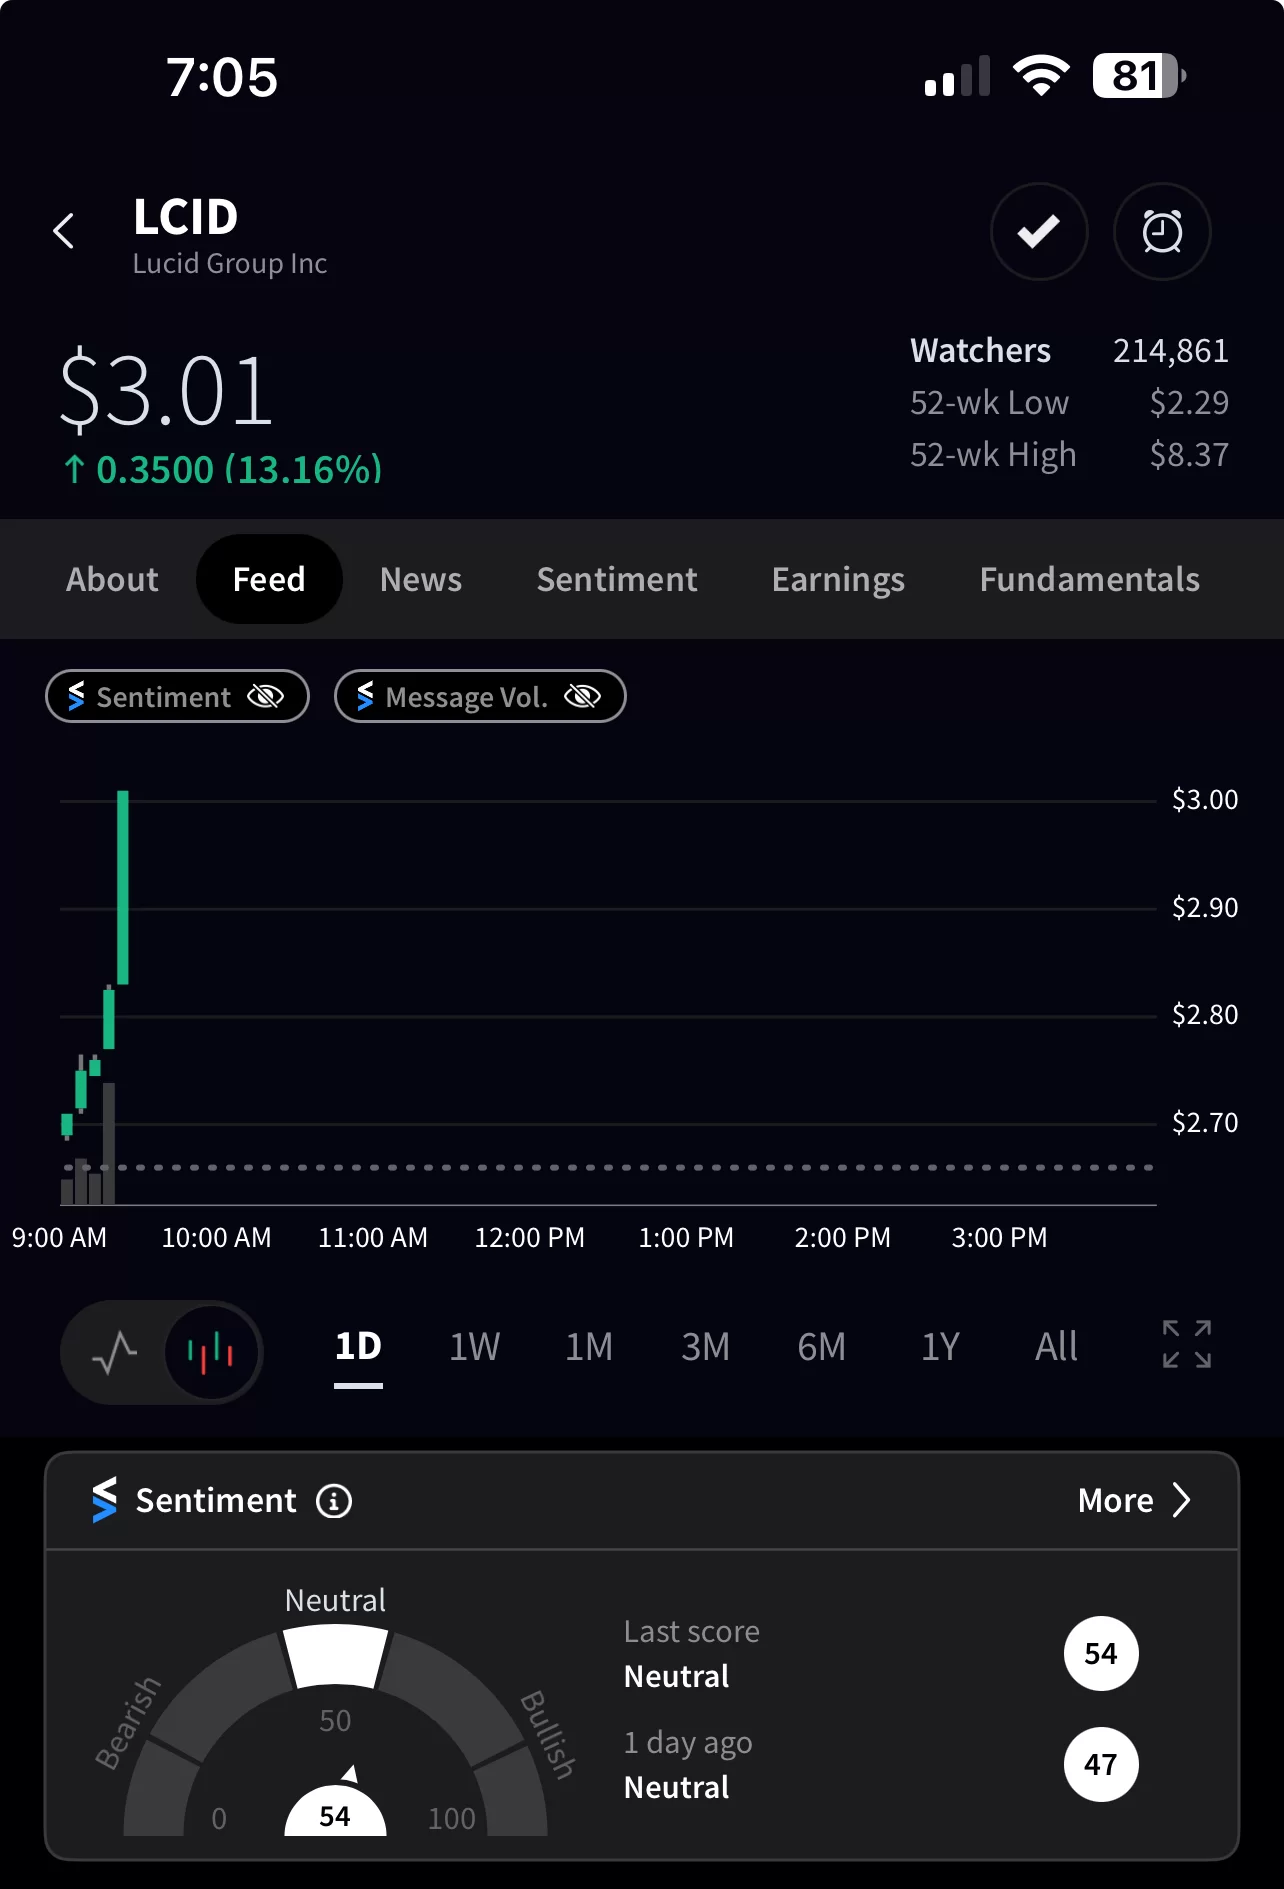Show the All time chart range
Viewport: 1284px width, 1889px height.
1056,1347
